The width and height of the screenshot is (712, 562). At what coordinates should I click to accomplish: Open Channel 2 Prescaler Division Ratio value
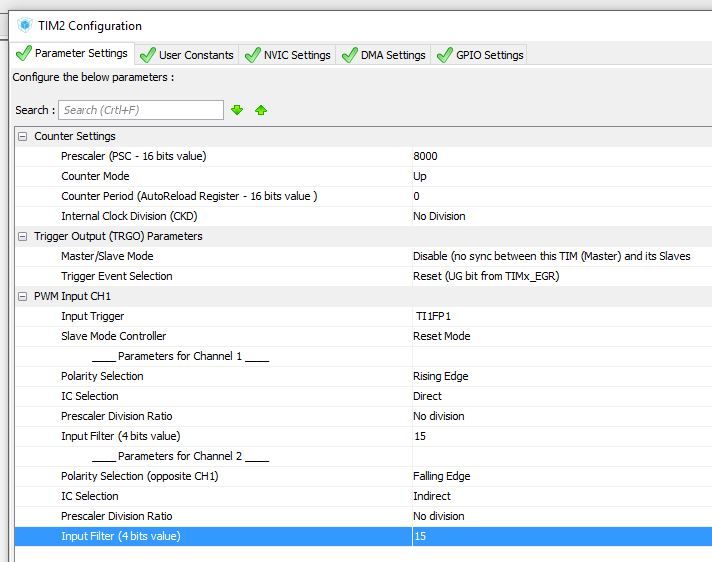click(x=439, y=516)
